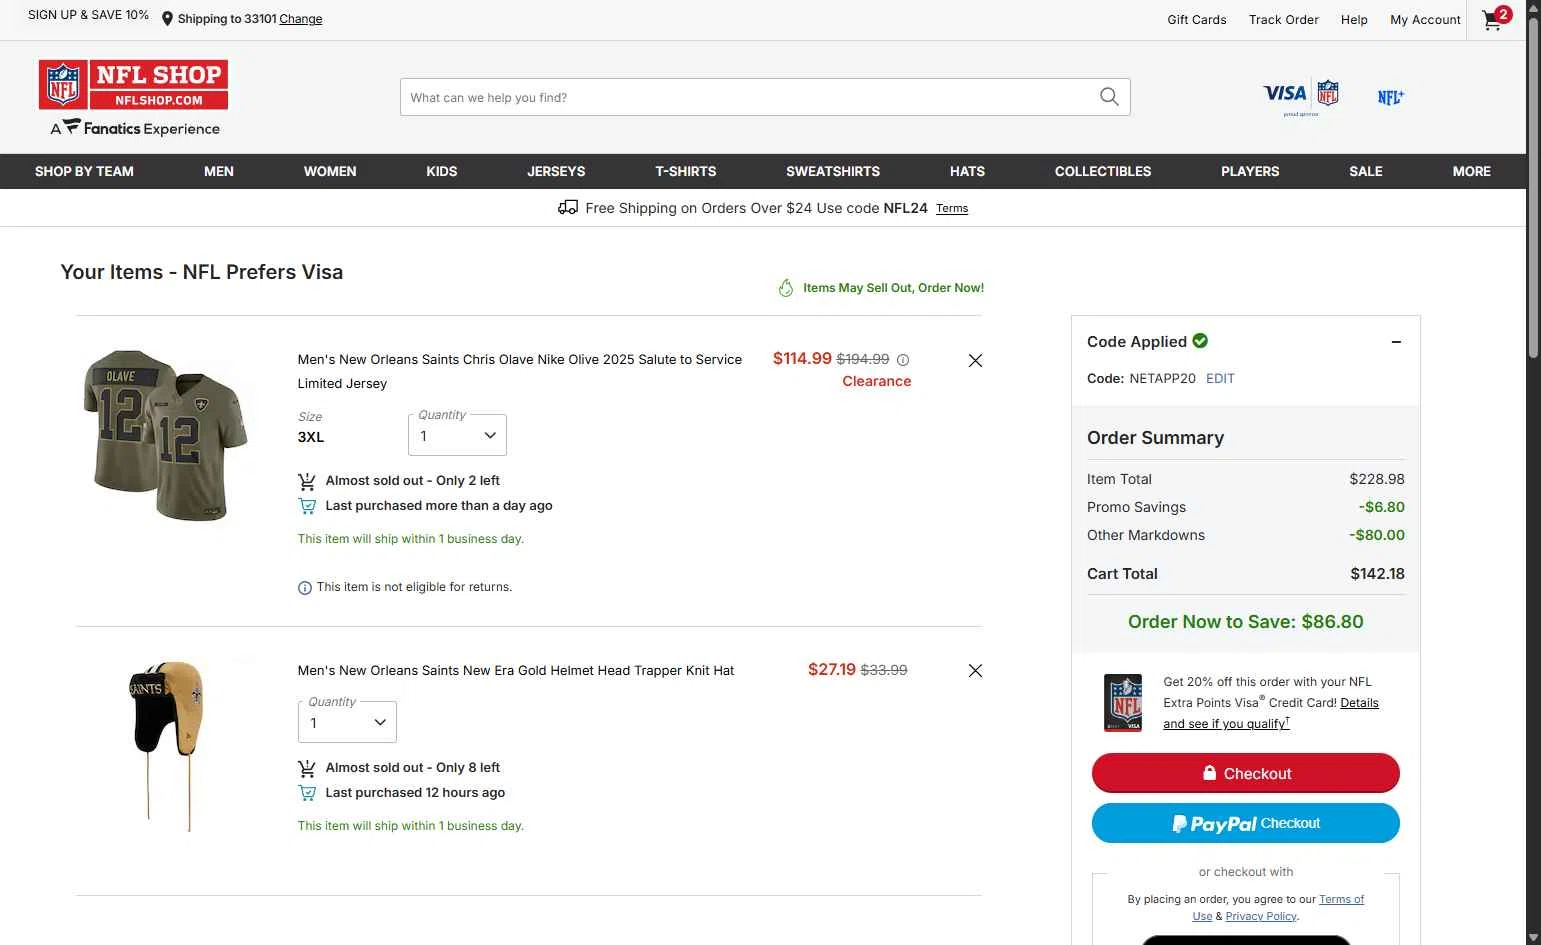The height and width of the screenshot is (945, 1541).
Task: Click the green code applied checkmark
Action: 1200,341
